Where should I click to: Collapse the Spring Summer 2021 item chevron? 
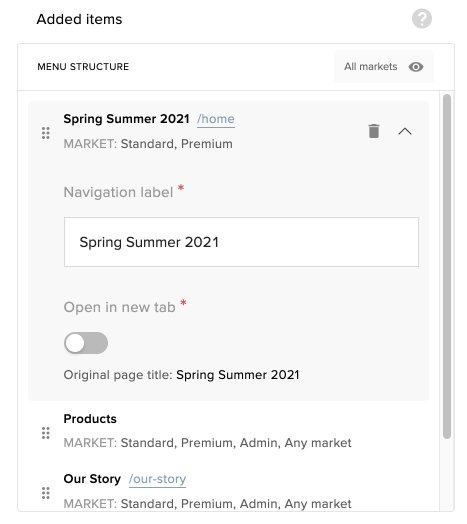[x=405, y=131]
